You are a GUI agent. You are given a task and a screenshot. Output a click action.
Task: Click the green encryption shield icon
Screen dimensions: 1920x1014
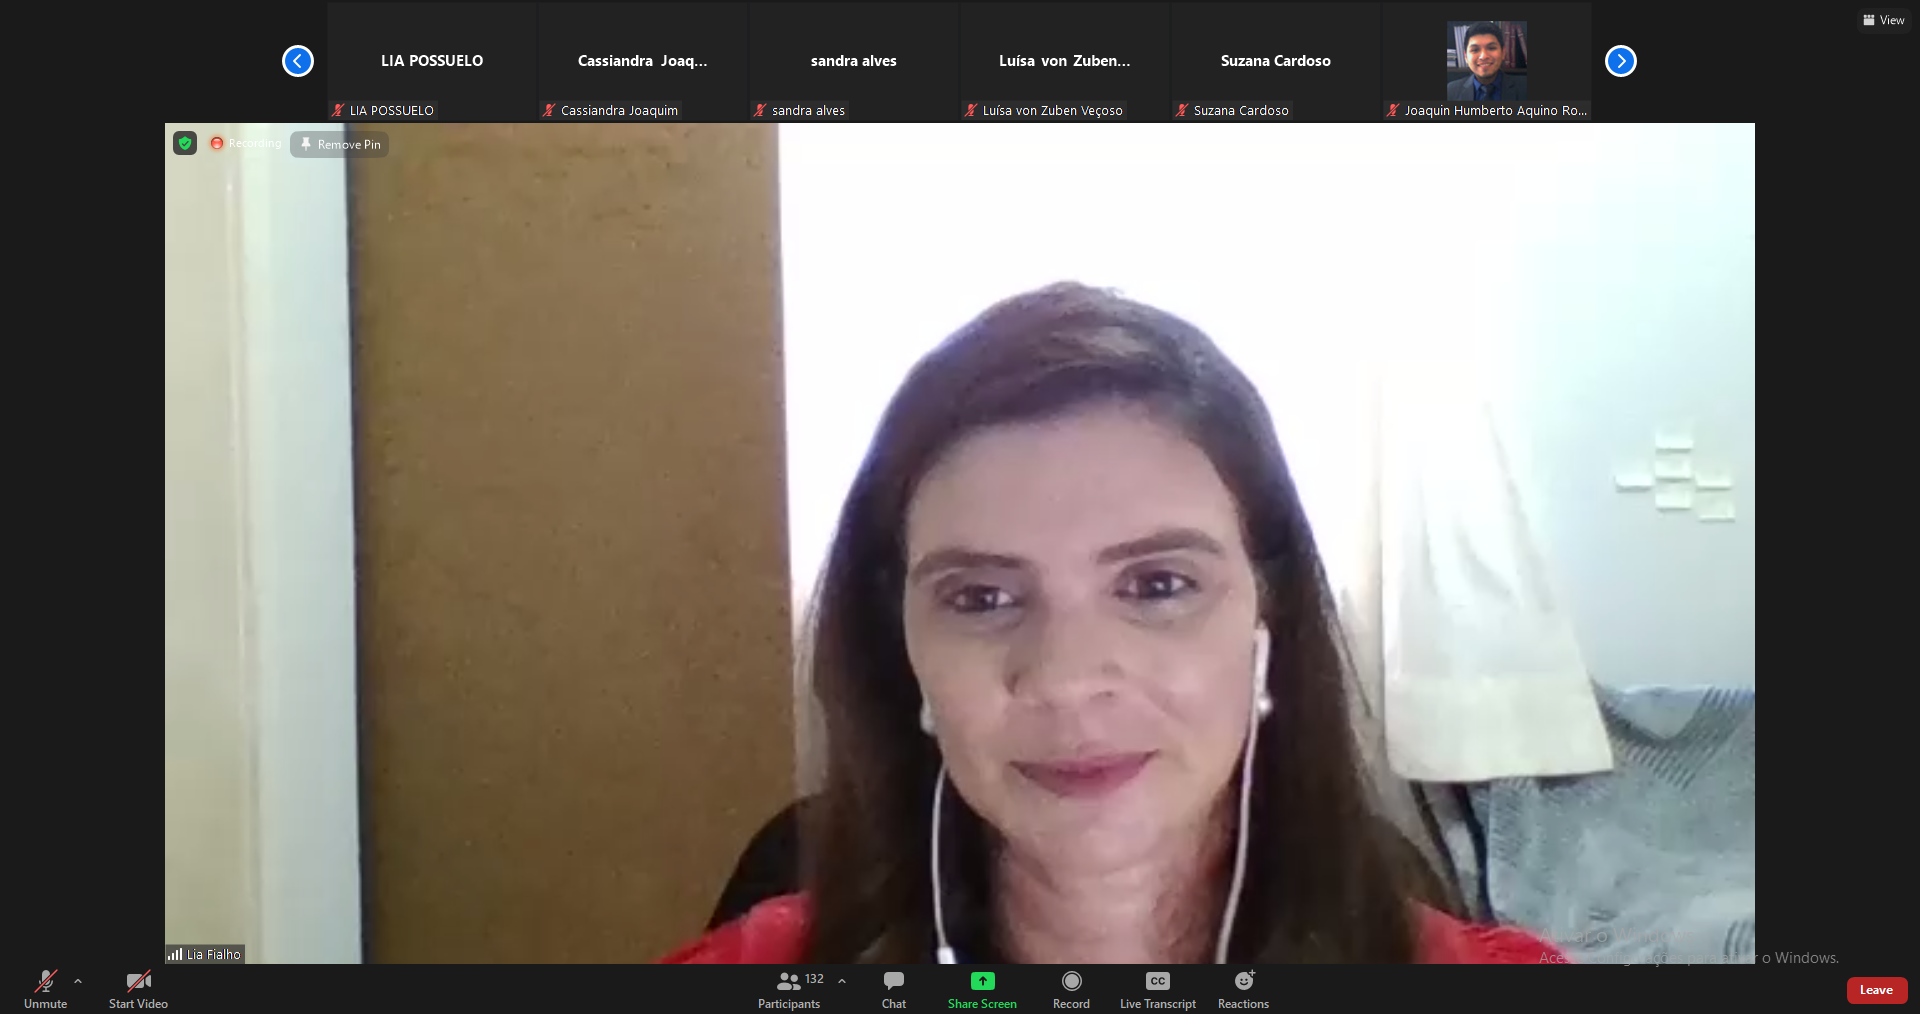(185, 143)
